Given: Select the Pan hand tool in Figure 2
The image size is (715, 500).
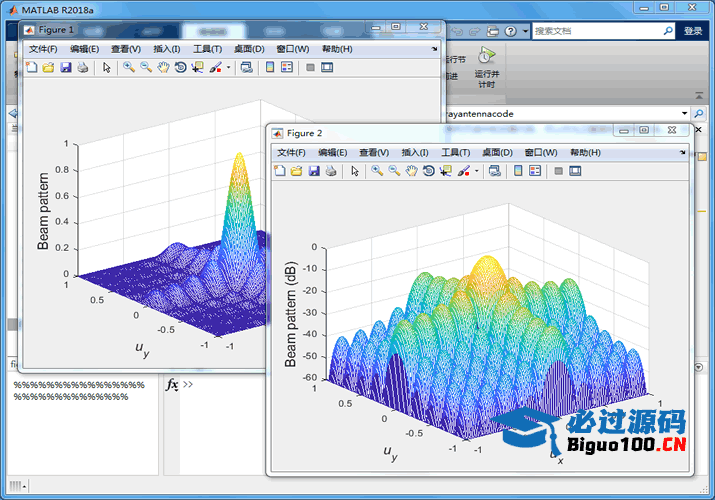Looking at the screenshot, I should coord(411,171).
